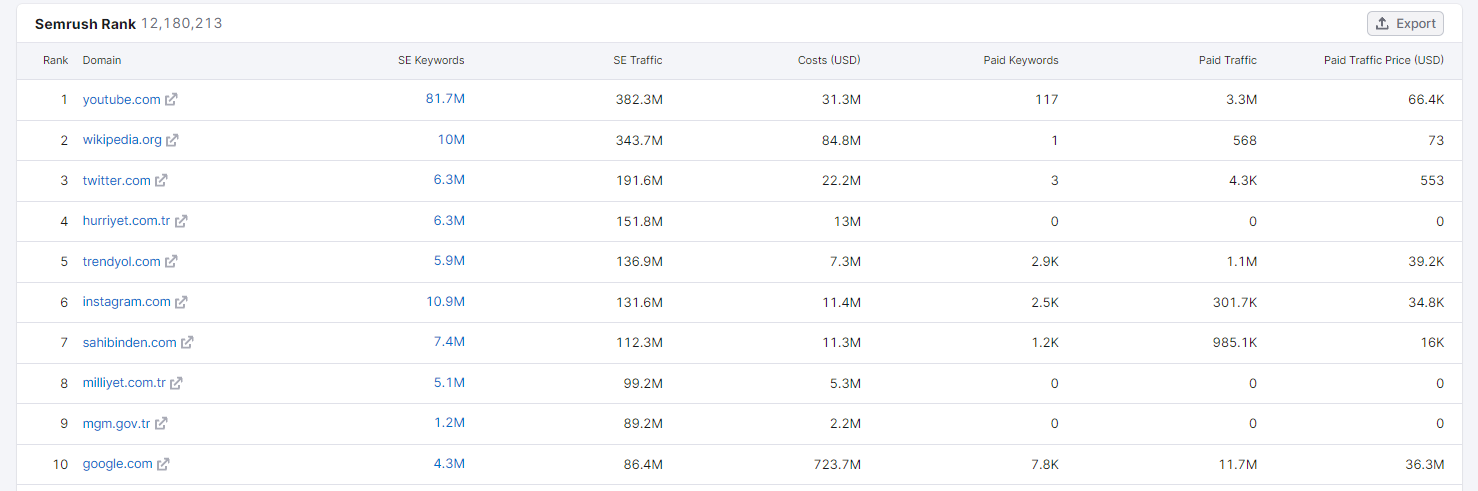The width and height of the screenshot is (1478, 491).
Task: Open the mgm.gov.tr domain link
Action: [116, 424]
